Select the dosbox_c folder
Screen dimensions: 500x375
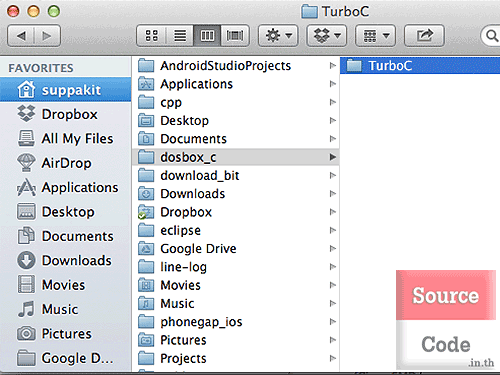(236, 157)
